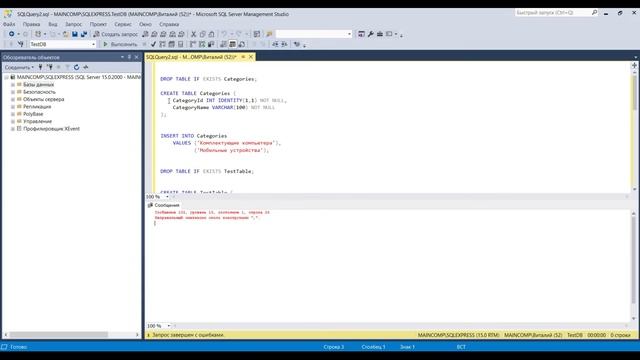Click the Navigate Backward icon
Screen dimensions: 640x360
[x=11, y=34]
